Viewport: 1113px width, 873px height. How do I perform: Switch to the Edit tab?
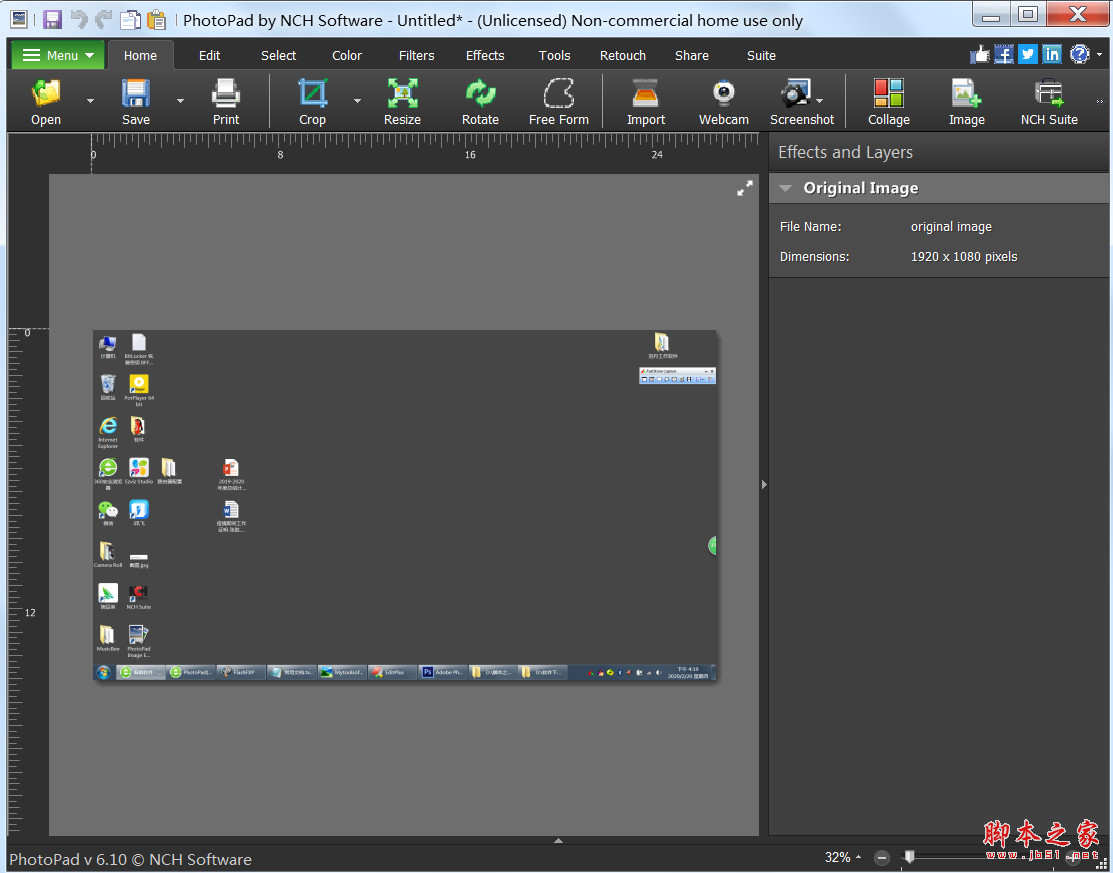pos(209,55)
